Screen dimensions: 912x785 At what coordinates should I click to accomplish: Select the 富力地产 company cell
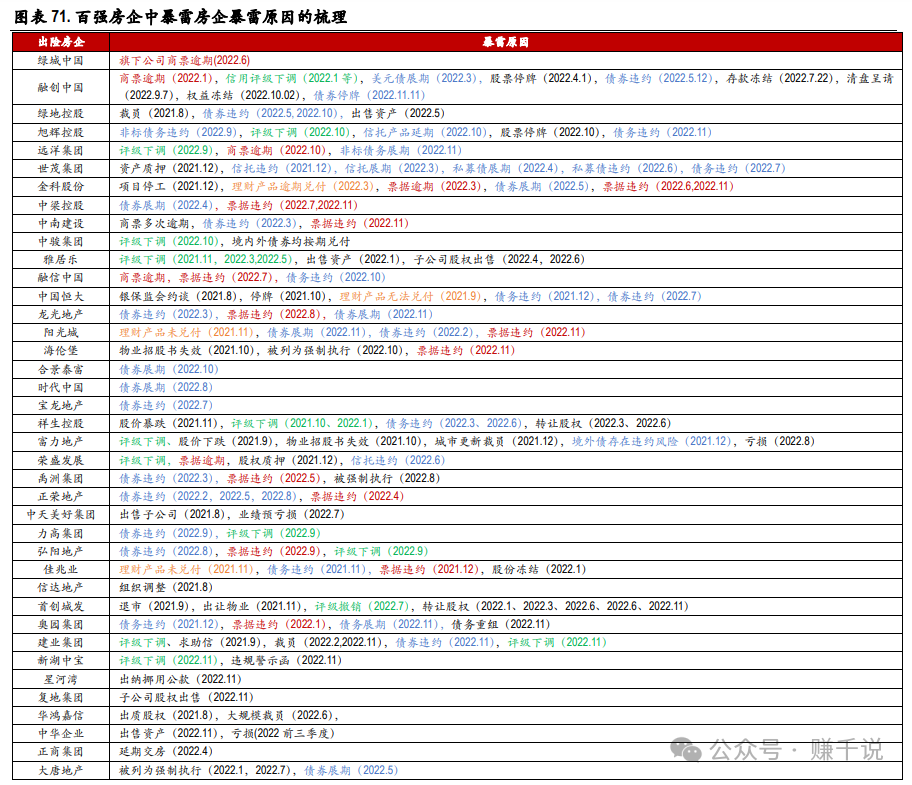[x=61, y=441]
